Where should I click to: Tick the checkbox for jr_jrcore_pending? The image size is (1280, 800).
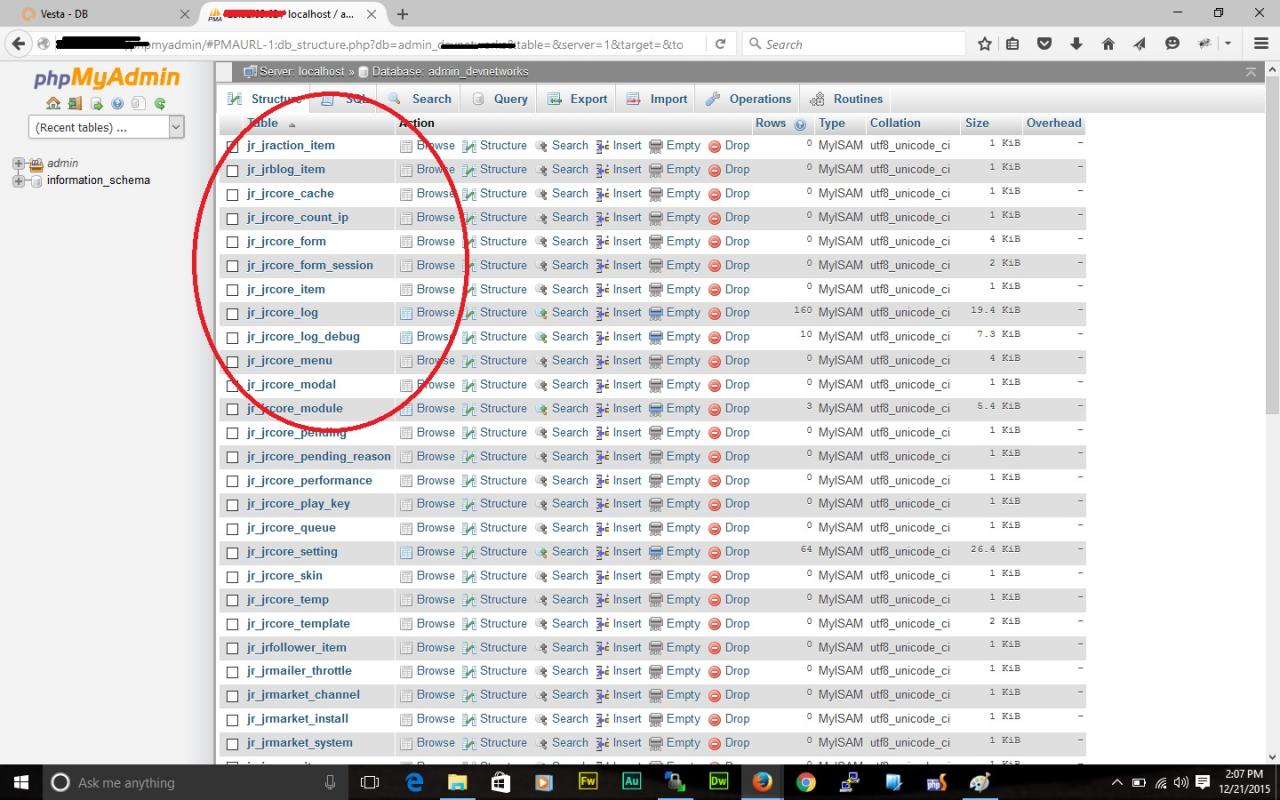point(233,433)
